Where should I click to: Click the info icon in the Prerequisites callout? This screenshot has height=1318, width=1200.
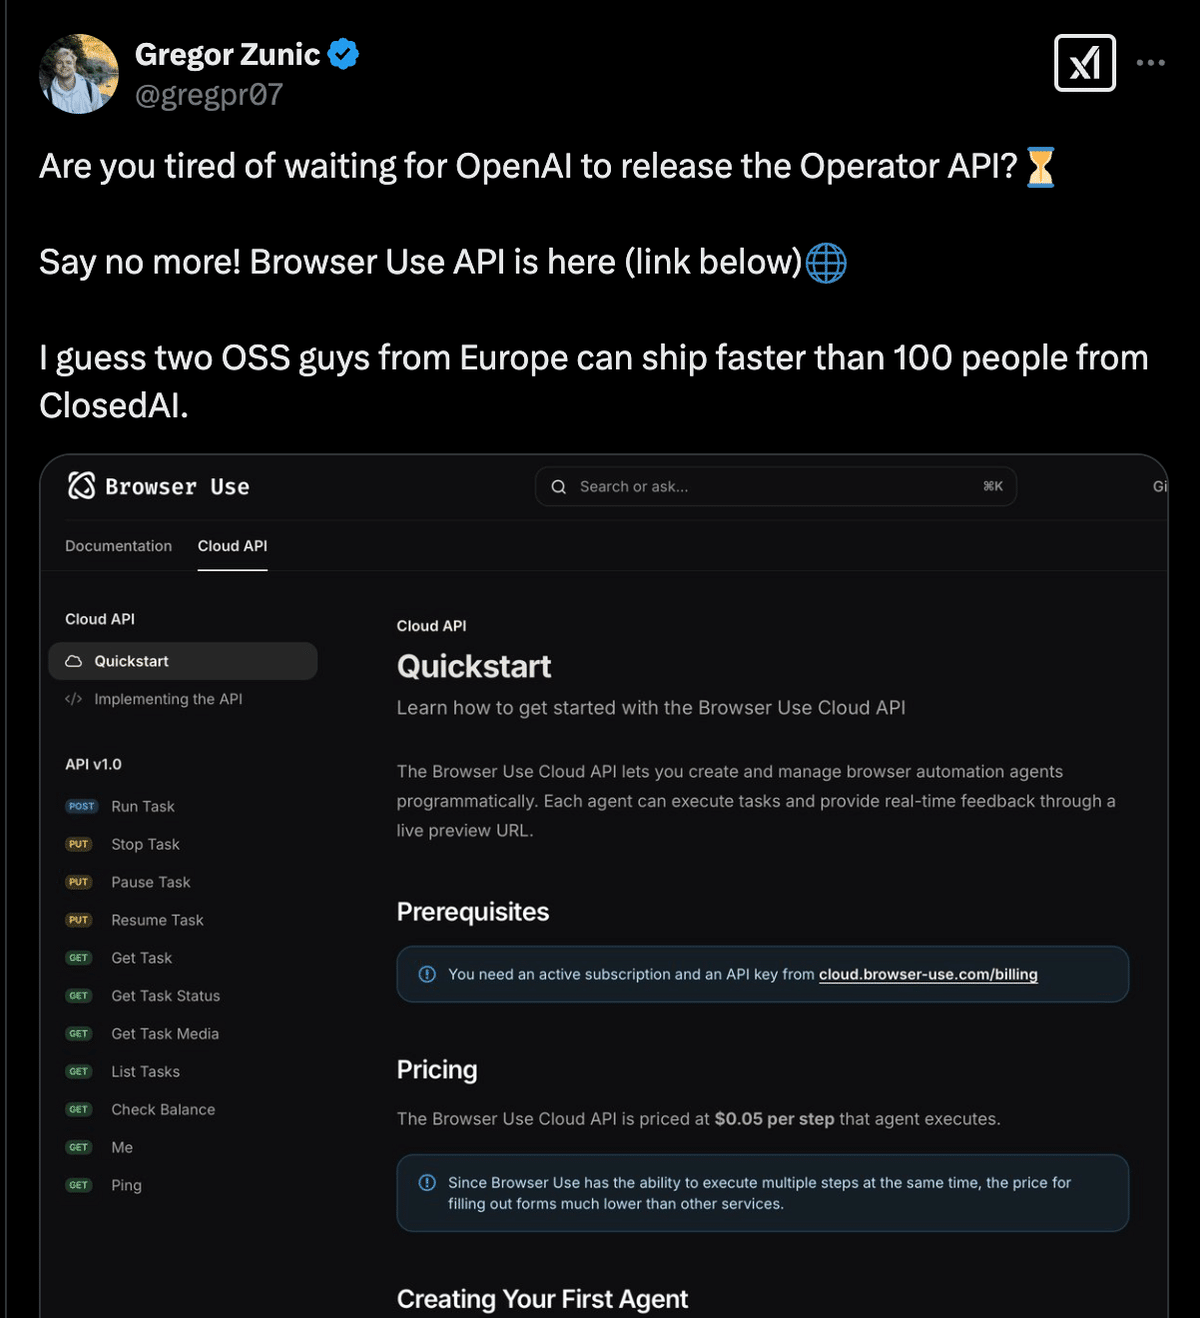pos(427,973)
